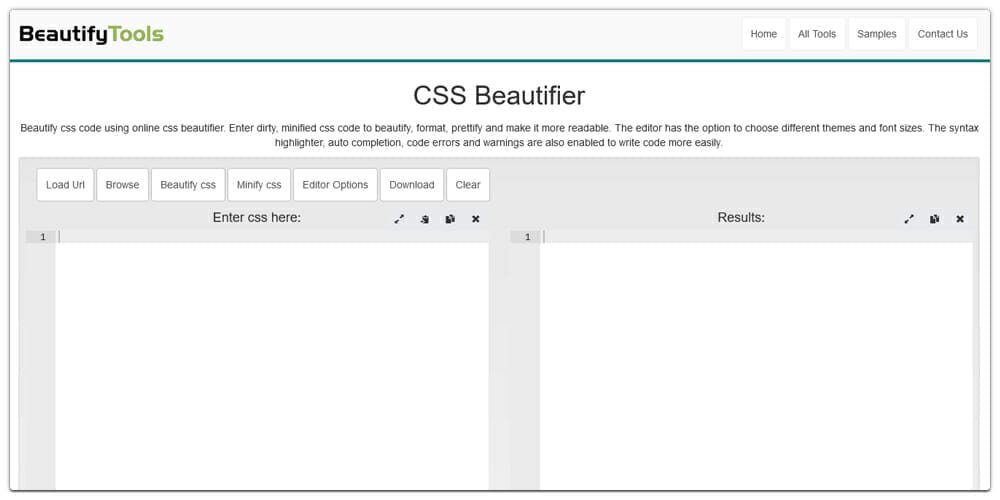Click the Minify css button
Viewport: 1000px width, 500px height.
[259, 185]
